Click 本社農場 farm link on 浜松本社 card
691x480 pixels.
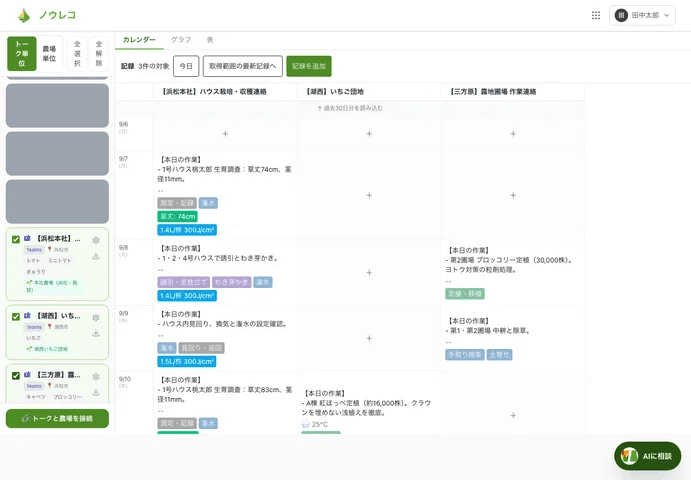click(x=52, y=286)
